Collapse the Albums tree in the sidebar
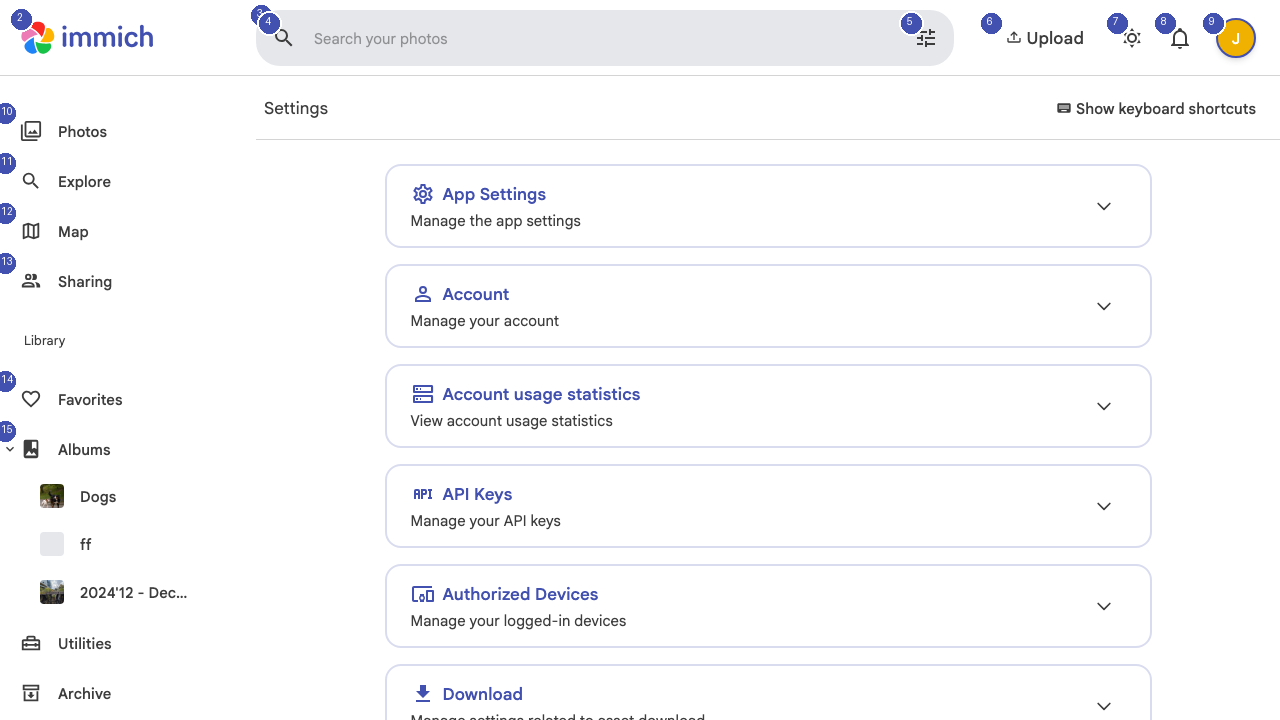 tap(10, 449)
